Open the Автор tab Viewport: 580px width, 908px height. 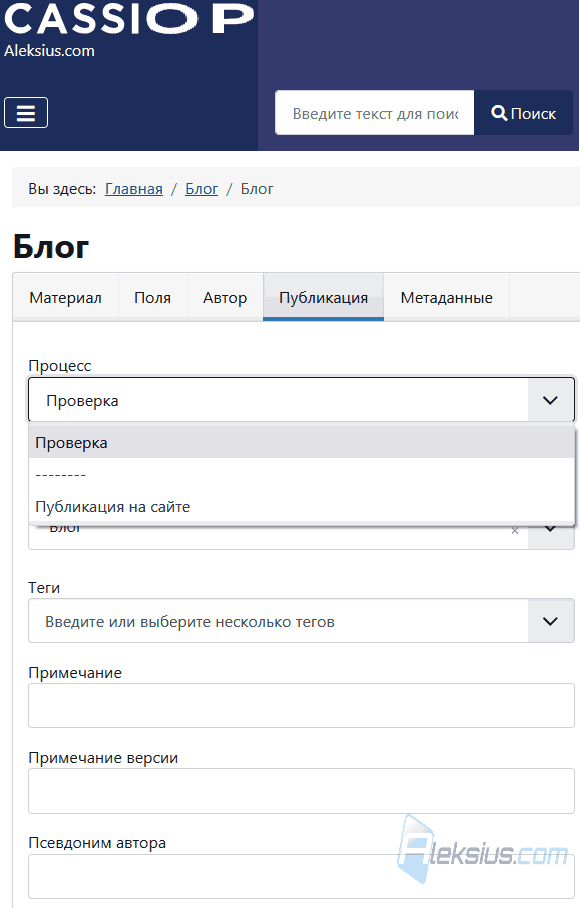225,298
